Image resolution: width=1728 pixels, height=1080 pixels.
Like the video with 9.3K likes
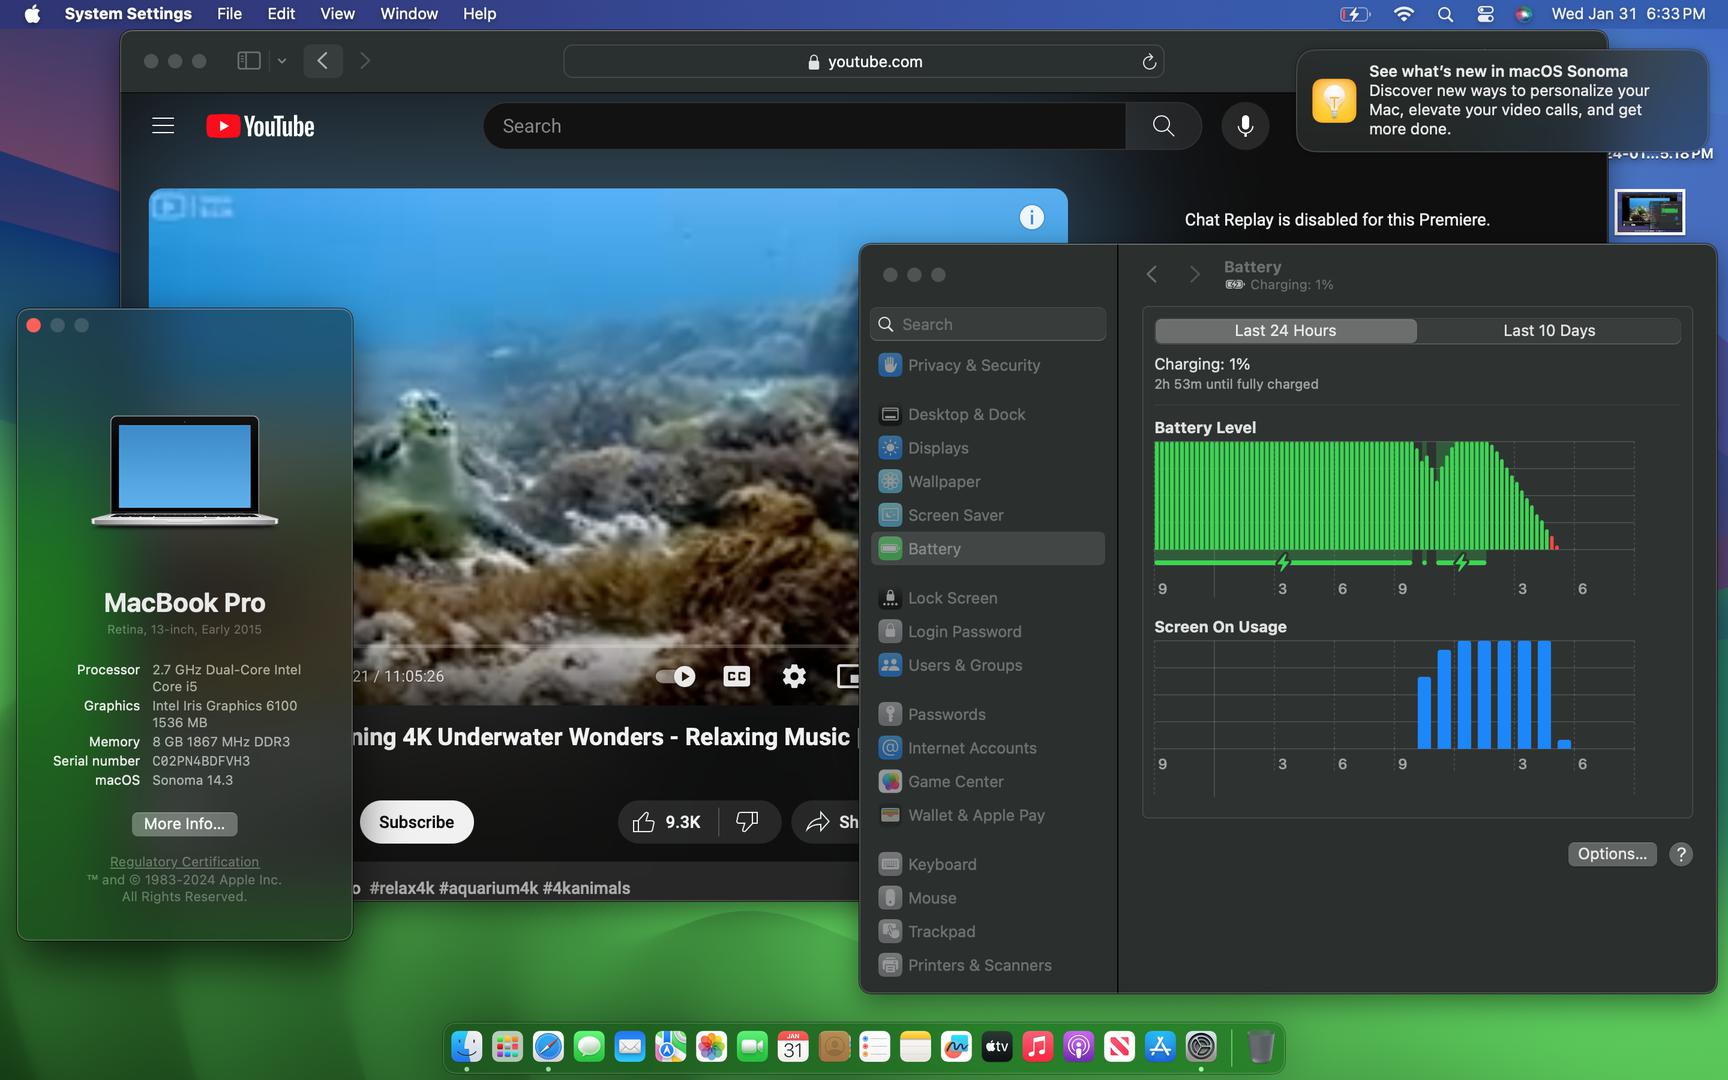(667, 822)
